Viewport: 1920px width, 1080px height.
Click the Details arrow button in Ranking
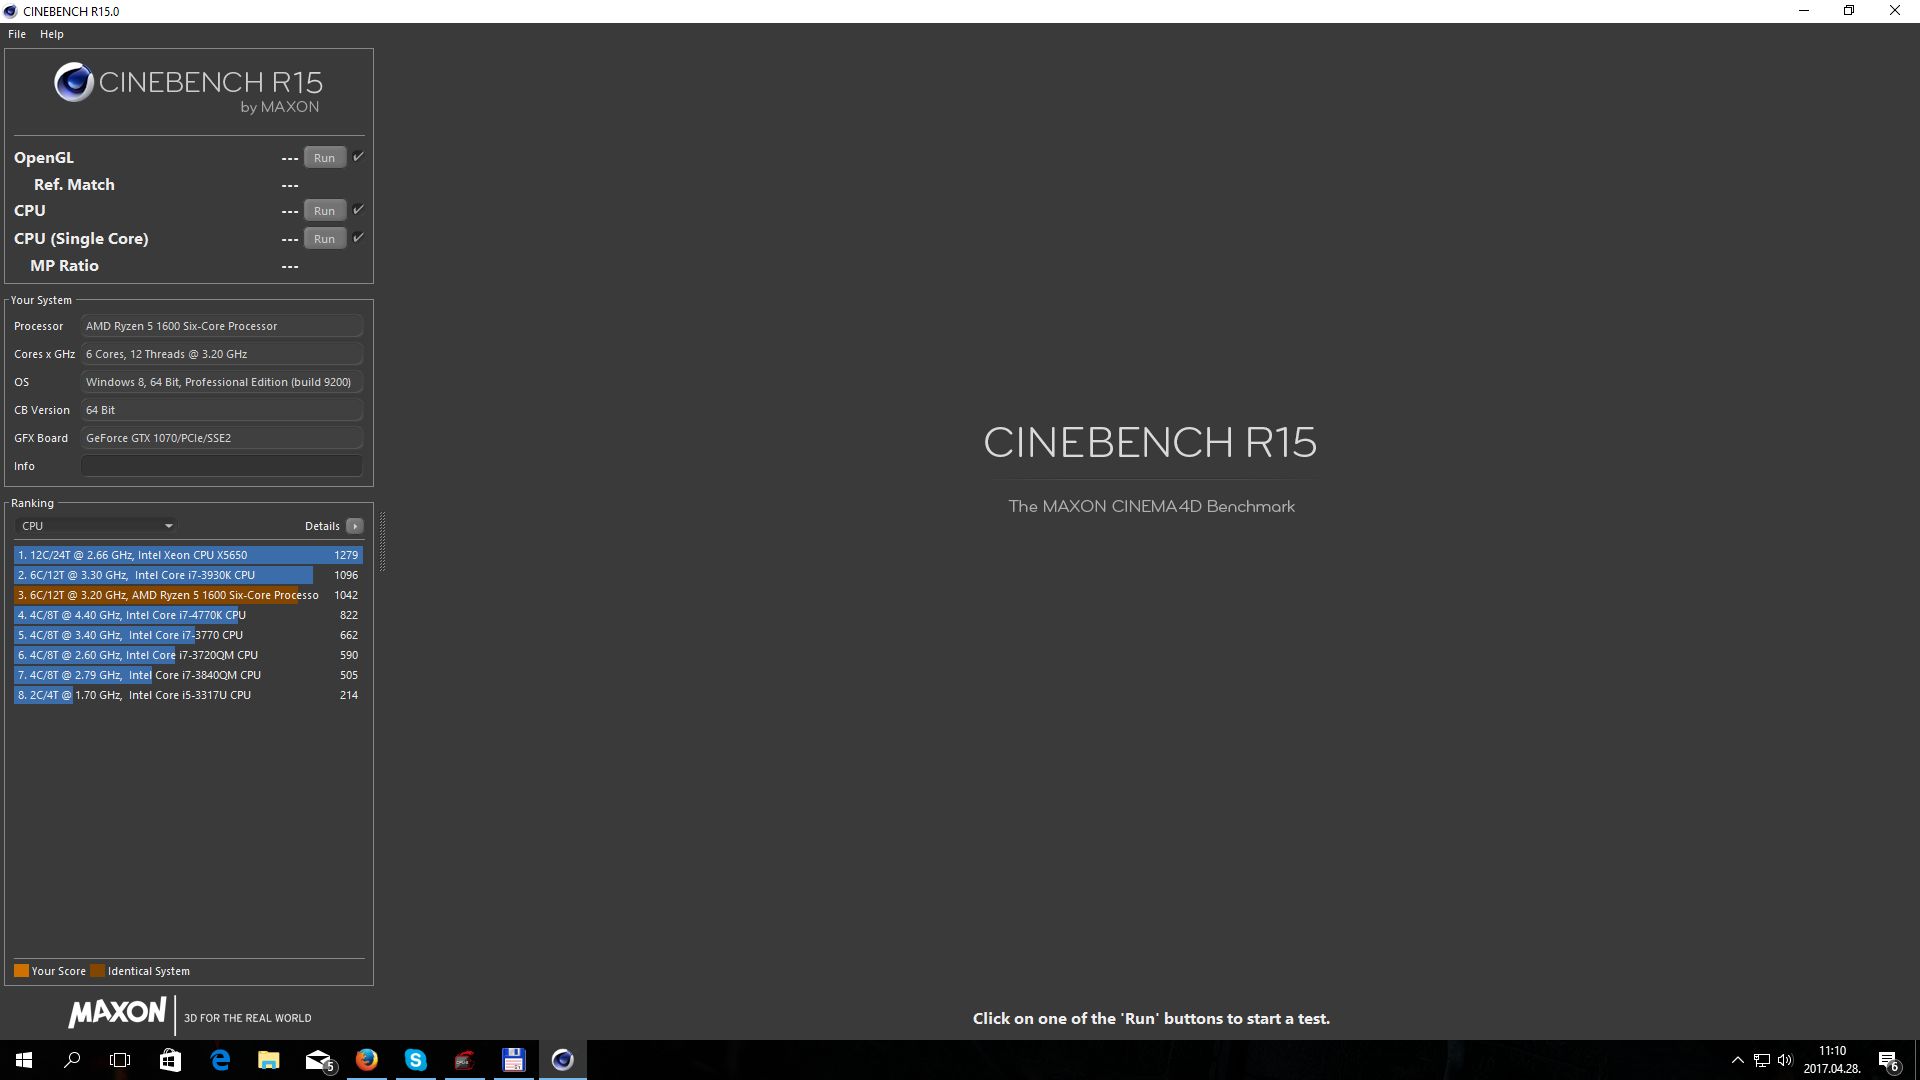[x=354, y=526]
